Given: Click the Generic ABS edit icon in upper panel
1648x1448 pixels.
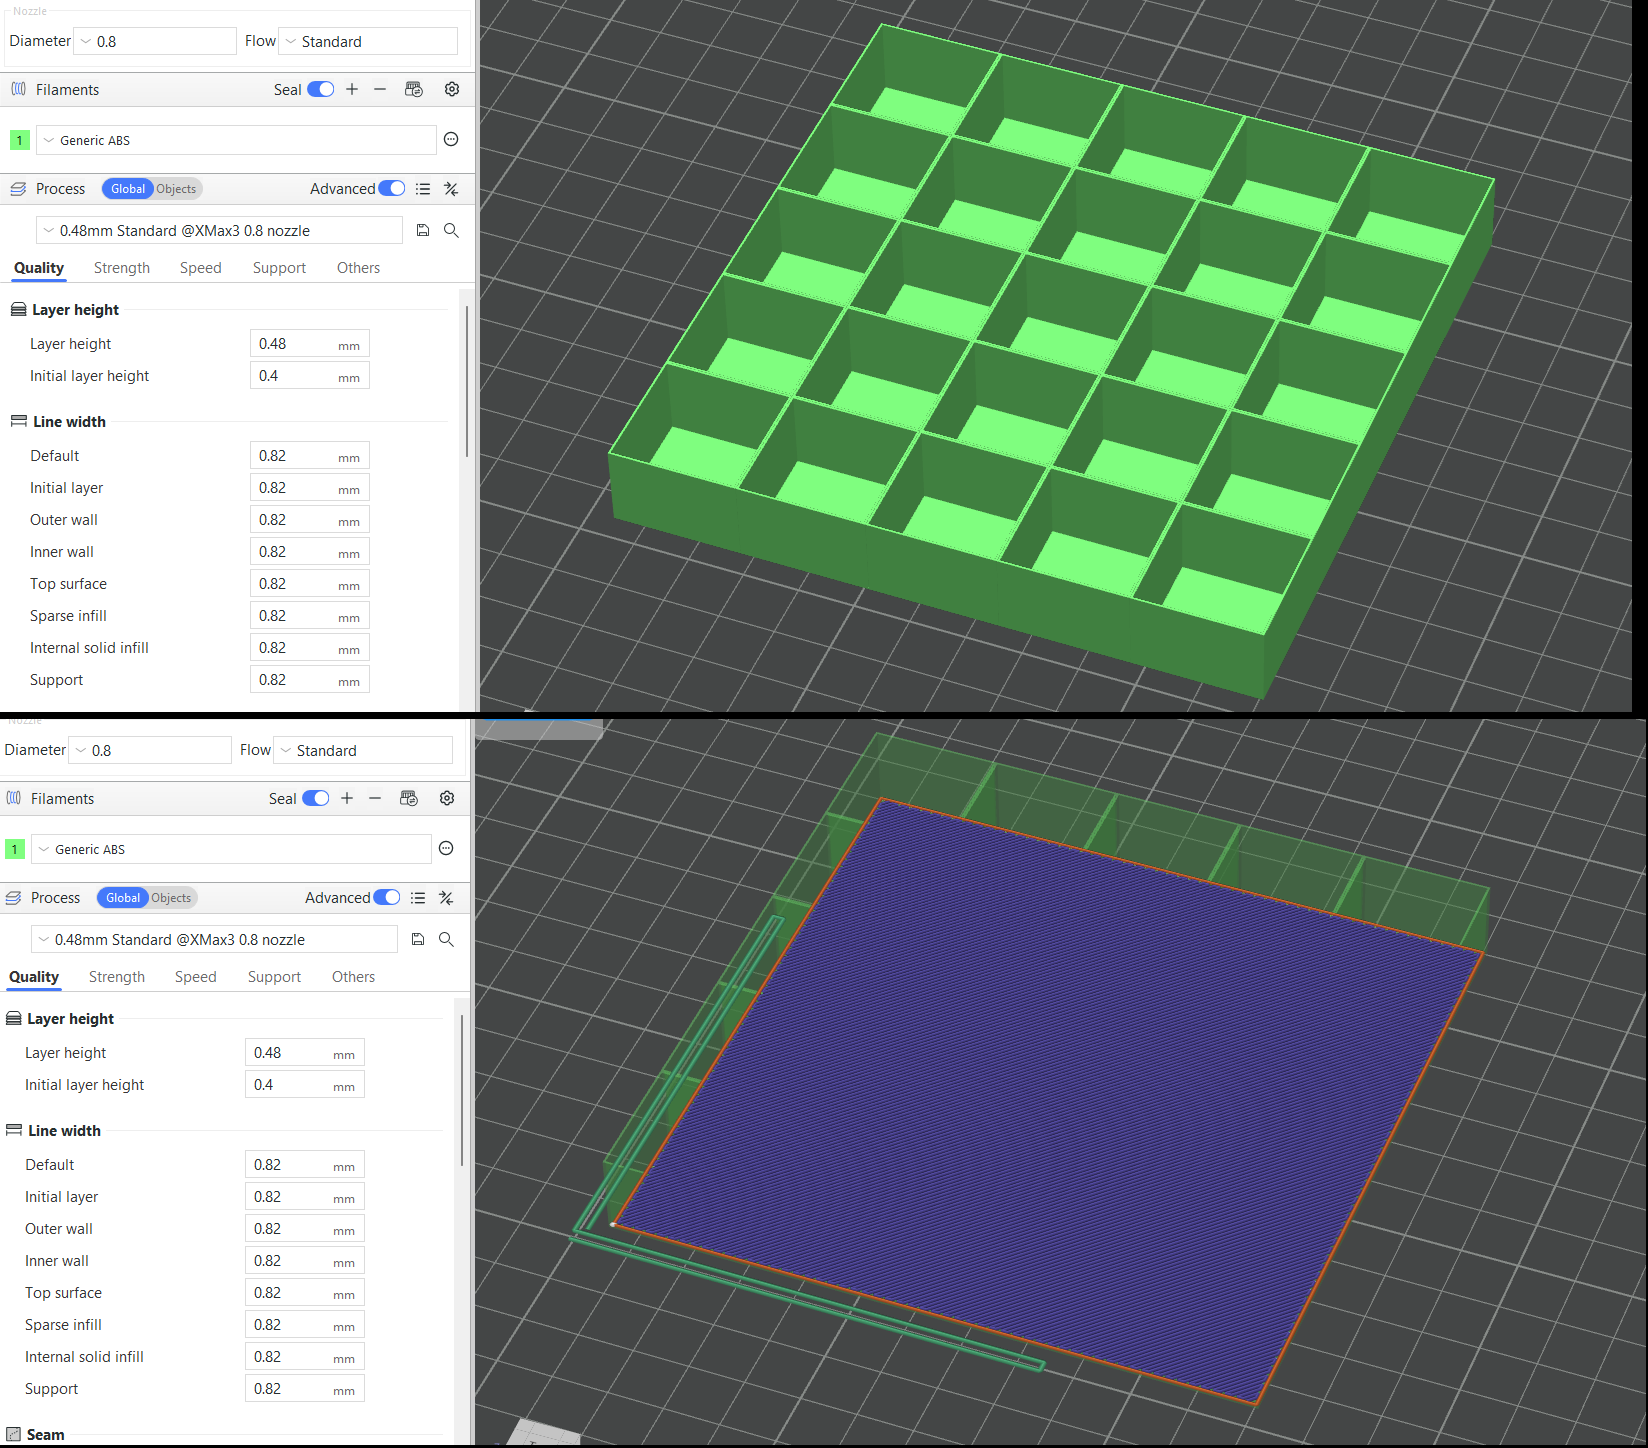Looking at the screenshot, I should [451, 140].
